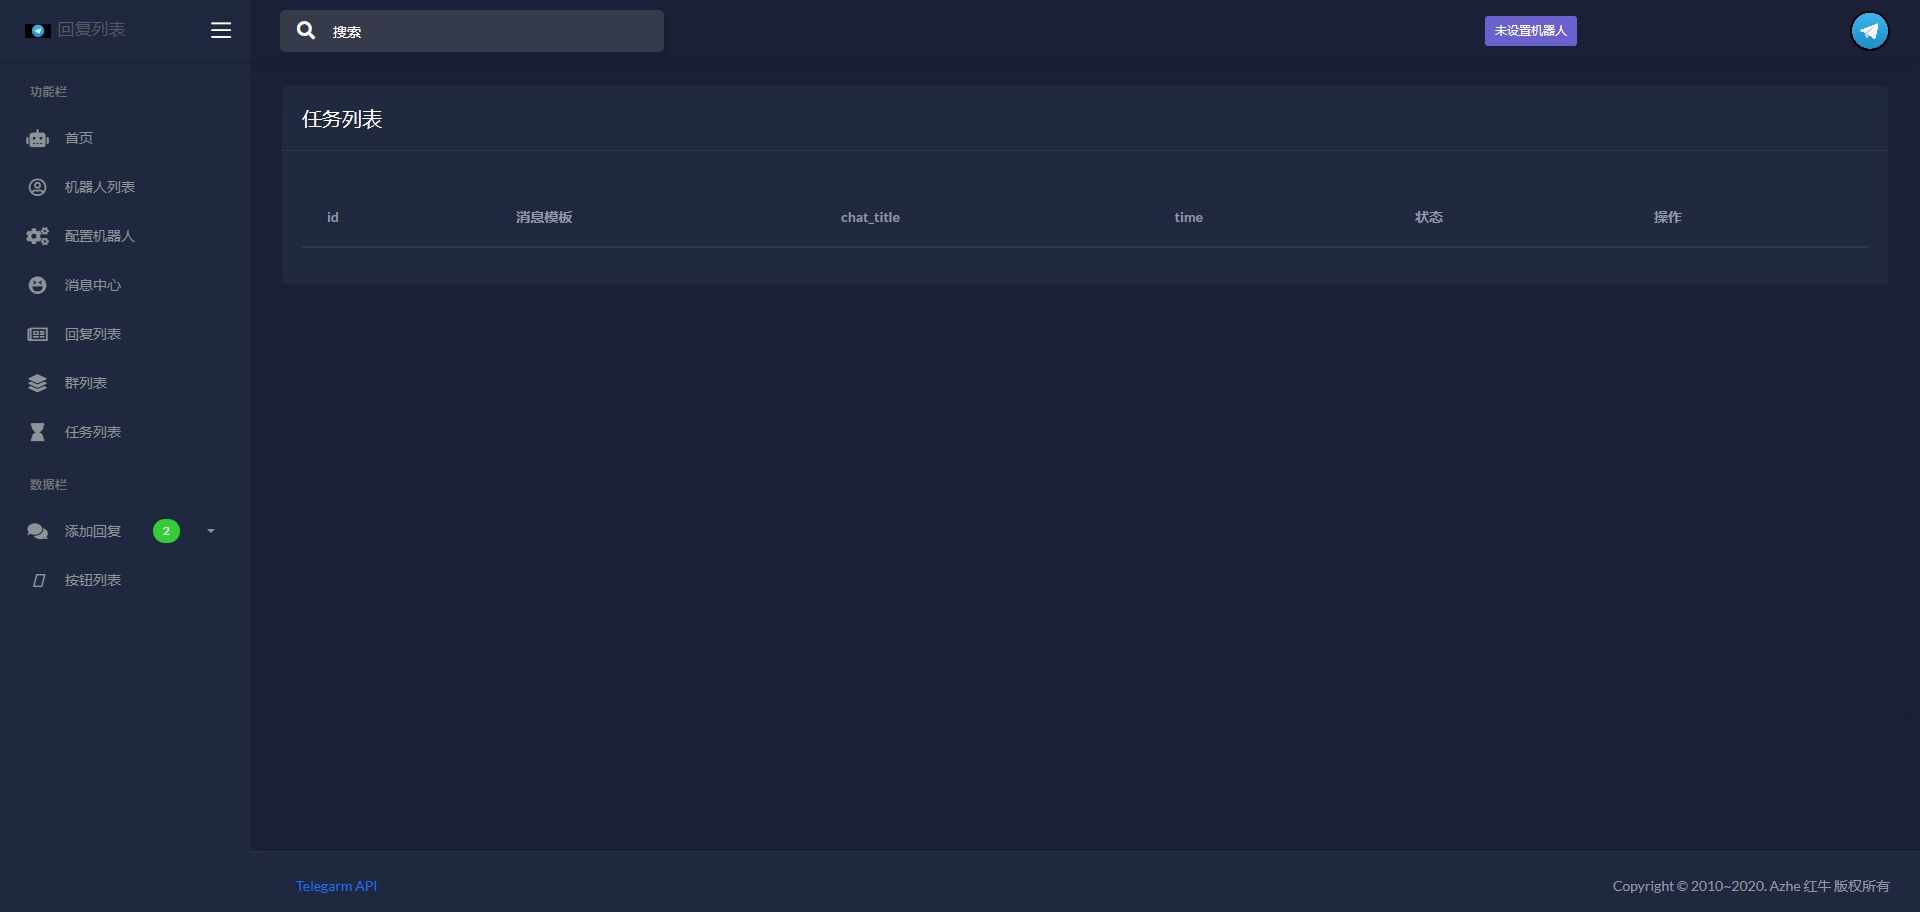Open the 群列表 menu item
The width and height of the screenshot is (1920, 912).
click(86, 383)
